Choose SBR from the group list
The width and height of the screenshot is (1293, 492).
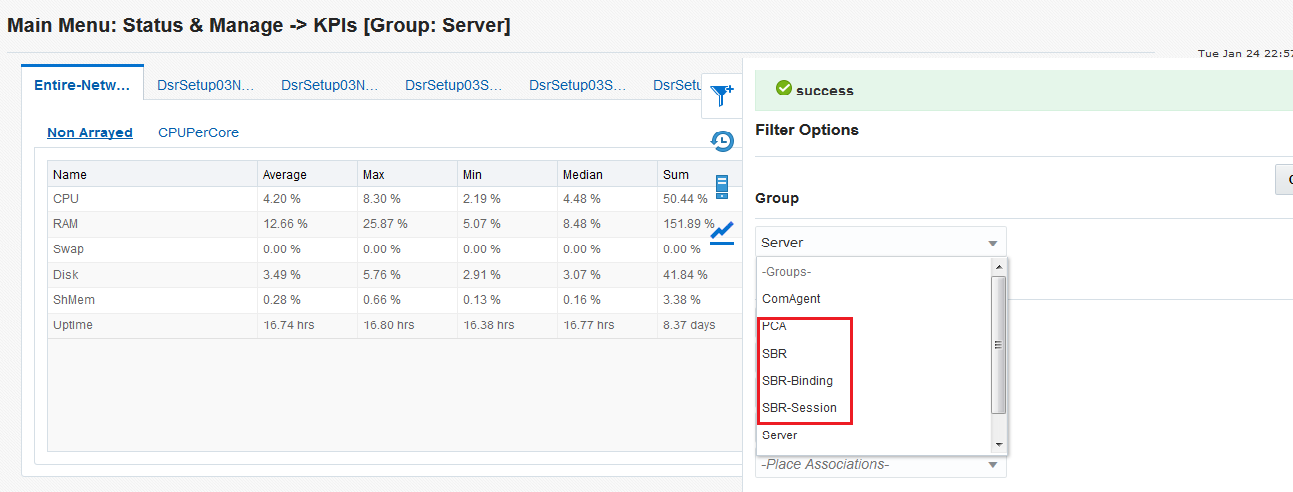[873, 353]
